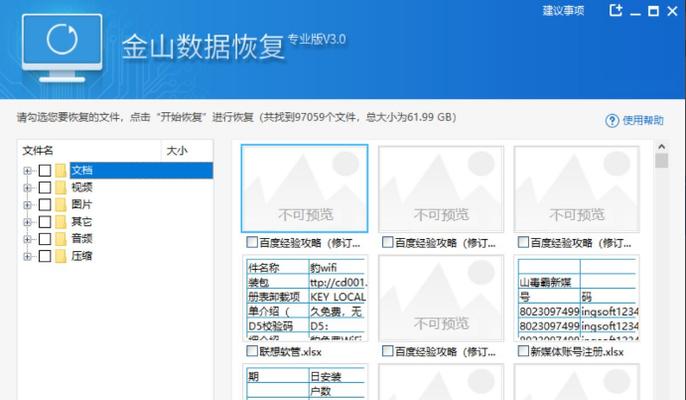Check the 其它 folder checkbox

[x=45, y=222]
